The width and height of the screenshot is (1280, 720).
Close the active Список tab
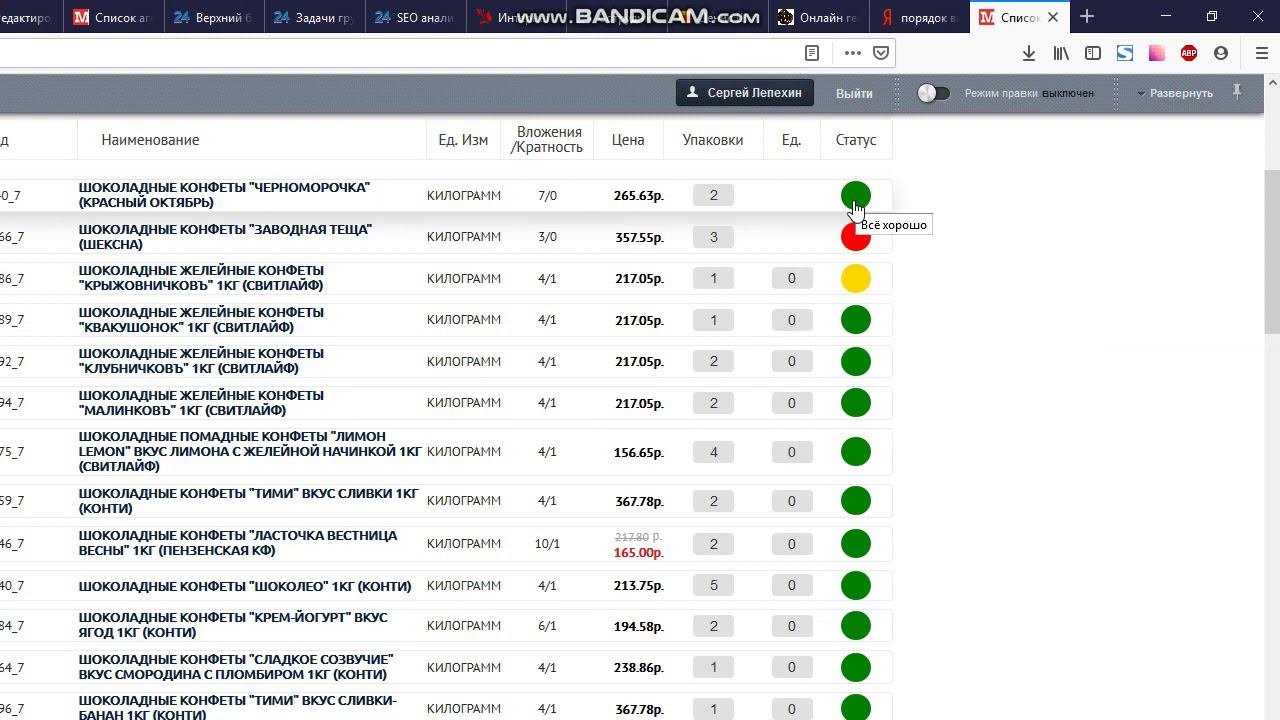[x=1053, y=17]
